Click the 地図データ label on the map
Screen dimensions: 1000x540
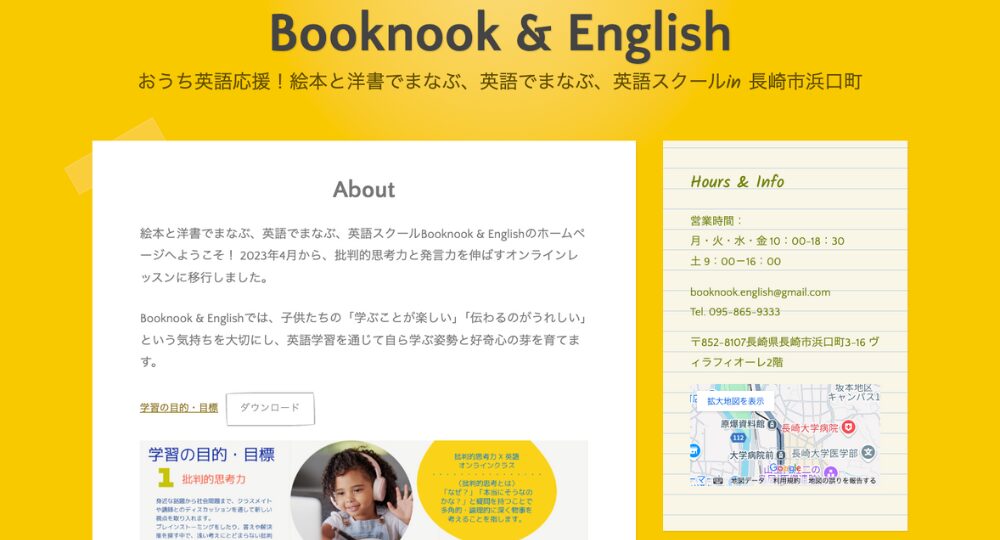[x=747, y=481]
